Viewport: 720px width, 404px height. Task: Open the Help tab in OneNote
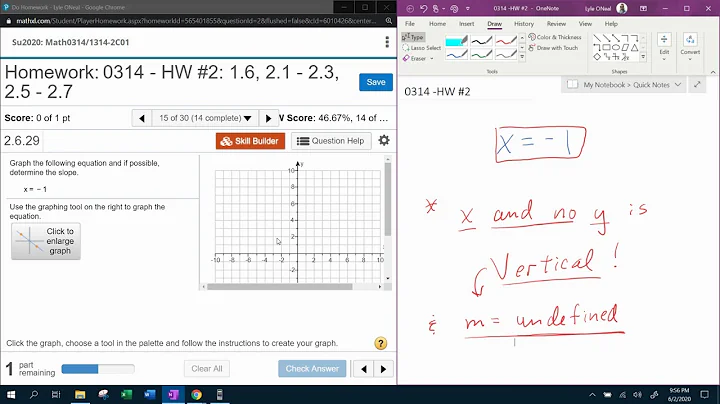[x=611, y=24]
